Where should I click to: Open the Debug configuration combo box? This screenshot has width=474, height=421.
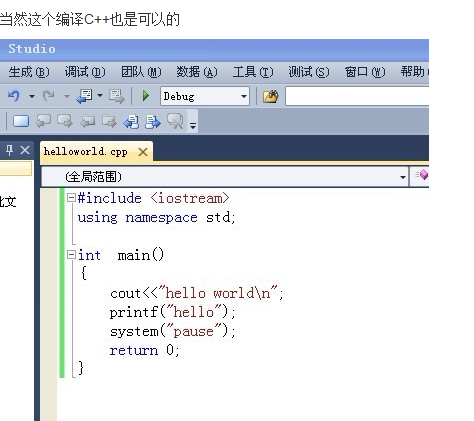pos(205,96)
